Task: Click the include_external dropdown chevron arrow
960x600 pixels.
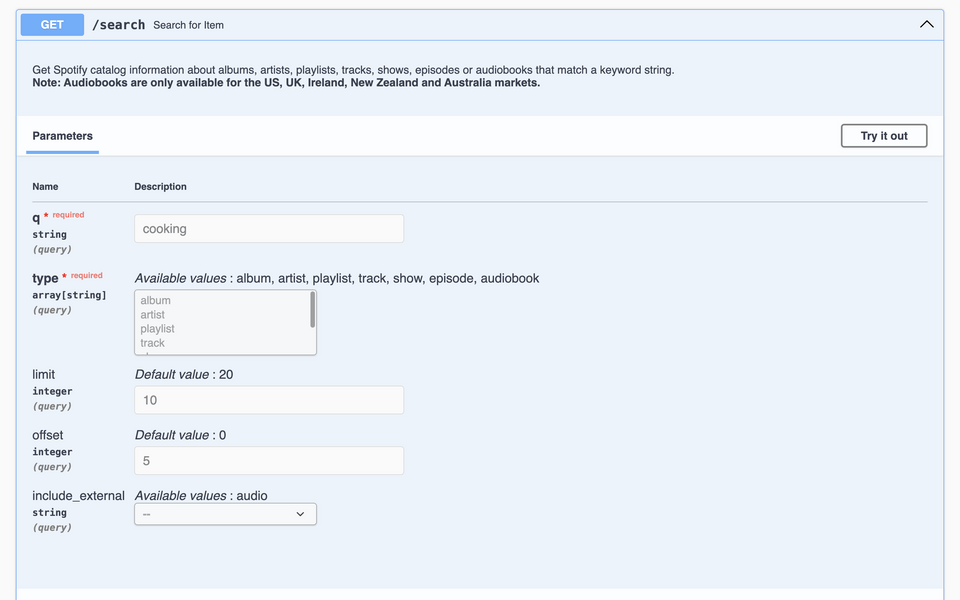Action: 300,513
